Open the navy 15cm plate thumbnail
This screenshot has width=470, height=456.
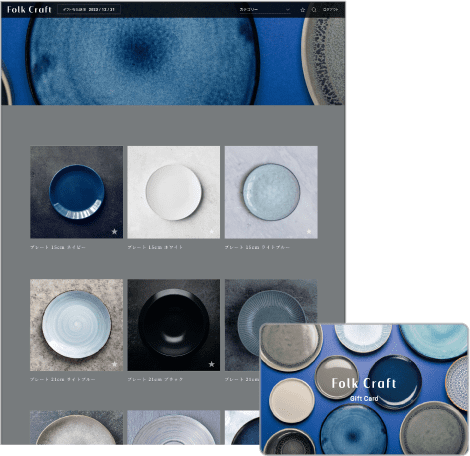[x=76, y=192]
